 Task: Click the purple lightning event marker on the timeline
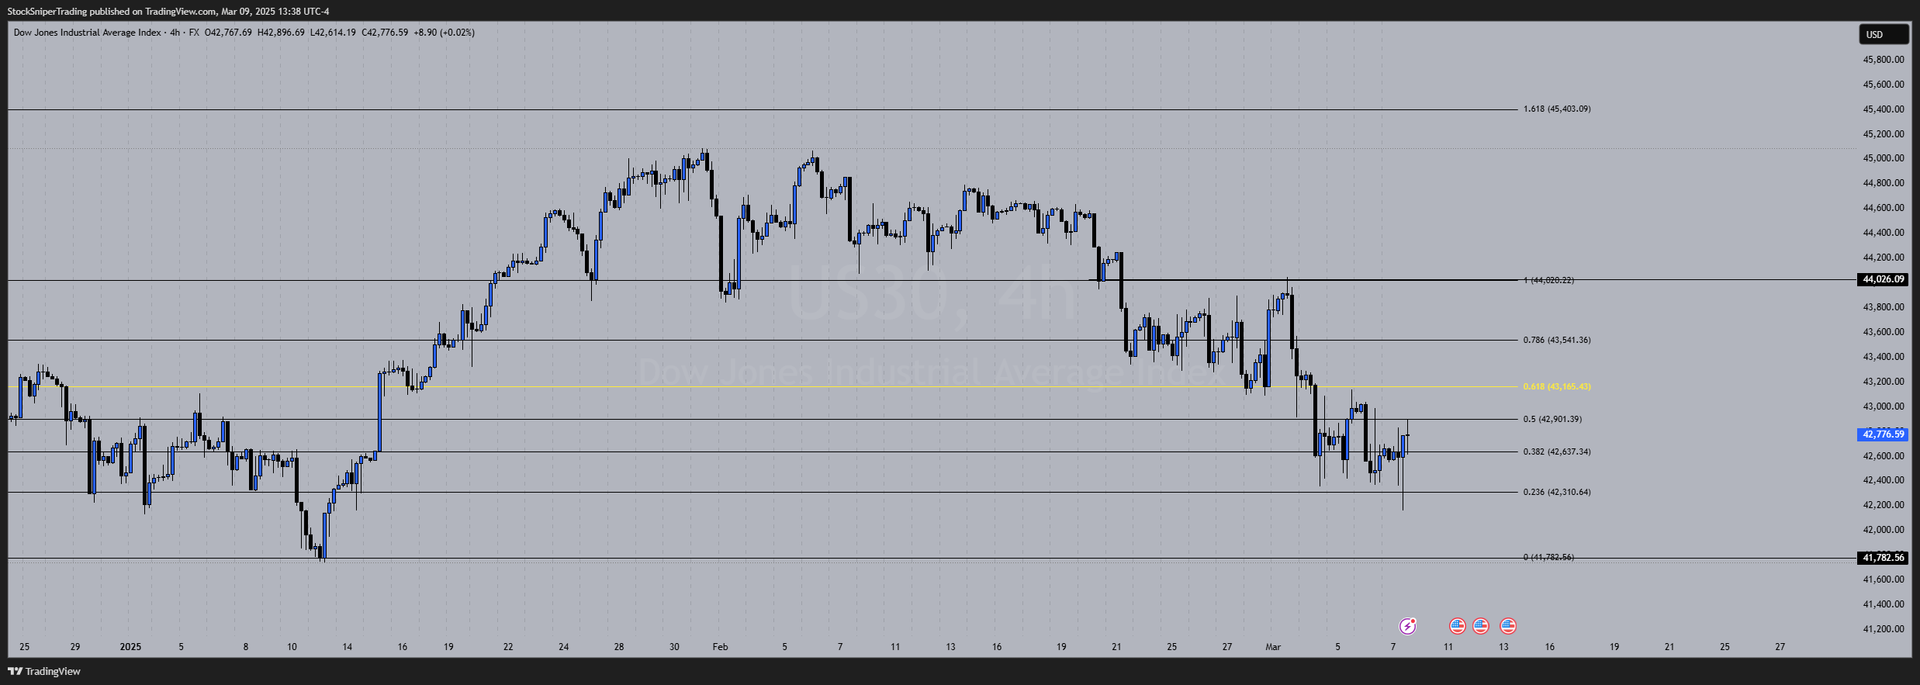click(1407, 625)
